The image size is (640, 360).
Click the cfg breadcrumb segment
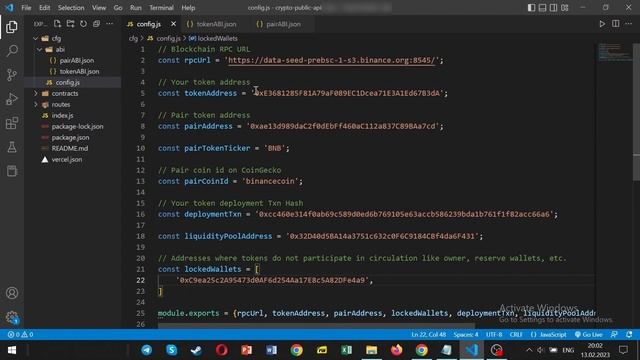[133, 38]
